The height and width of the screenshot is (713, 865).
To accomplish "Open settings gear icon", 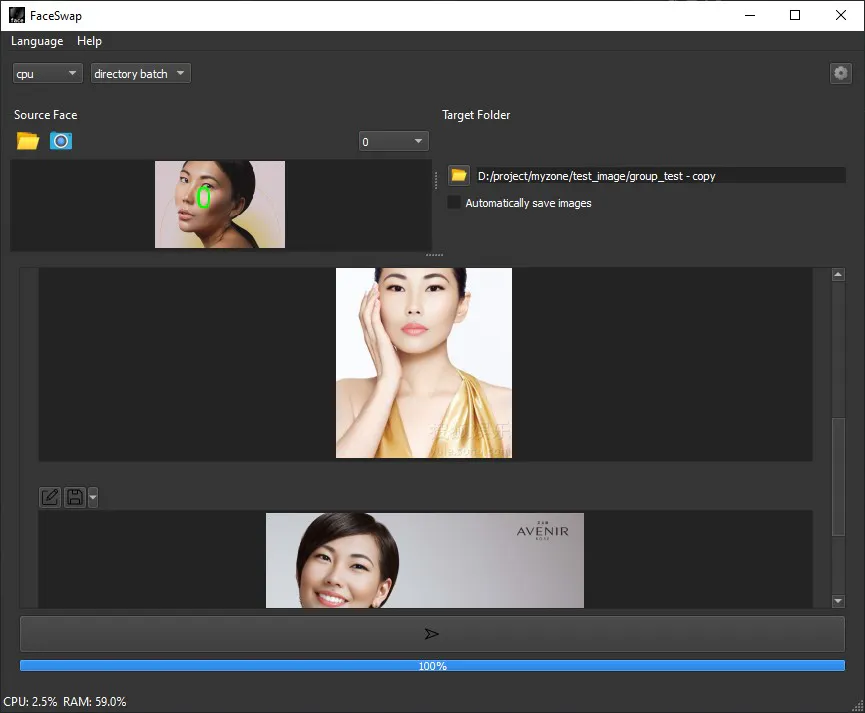I will [x=840, y=73].
